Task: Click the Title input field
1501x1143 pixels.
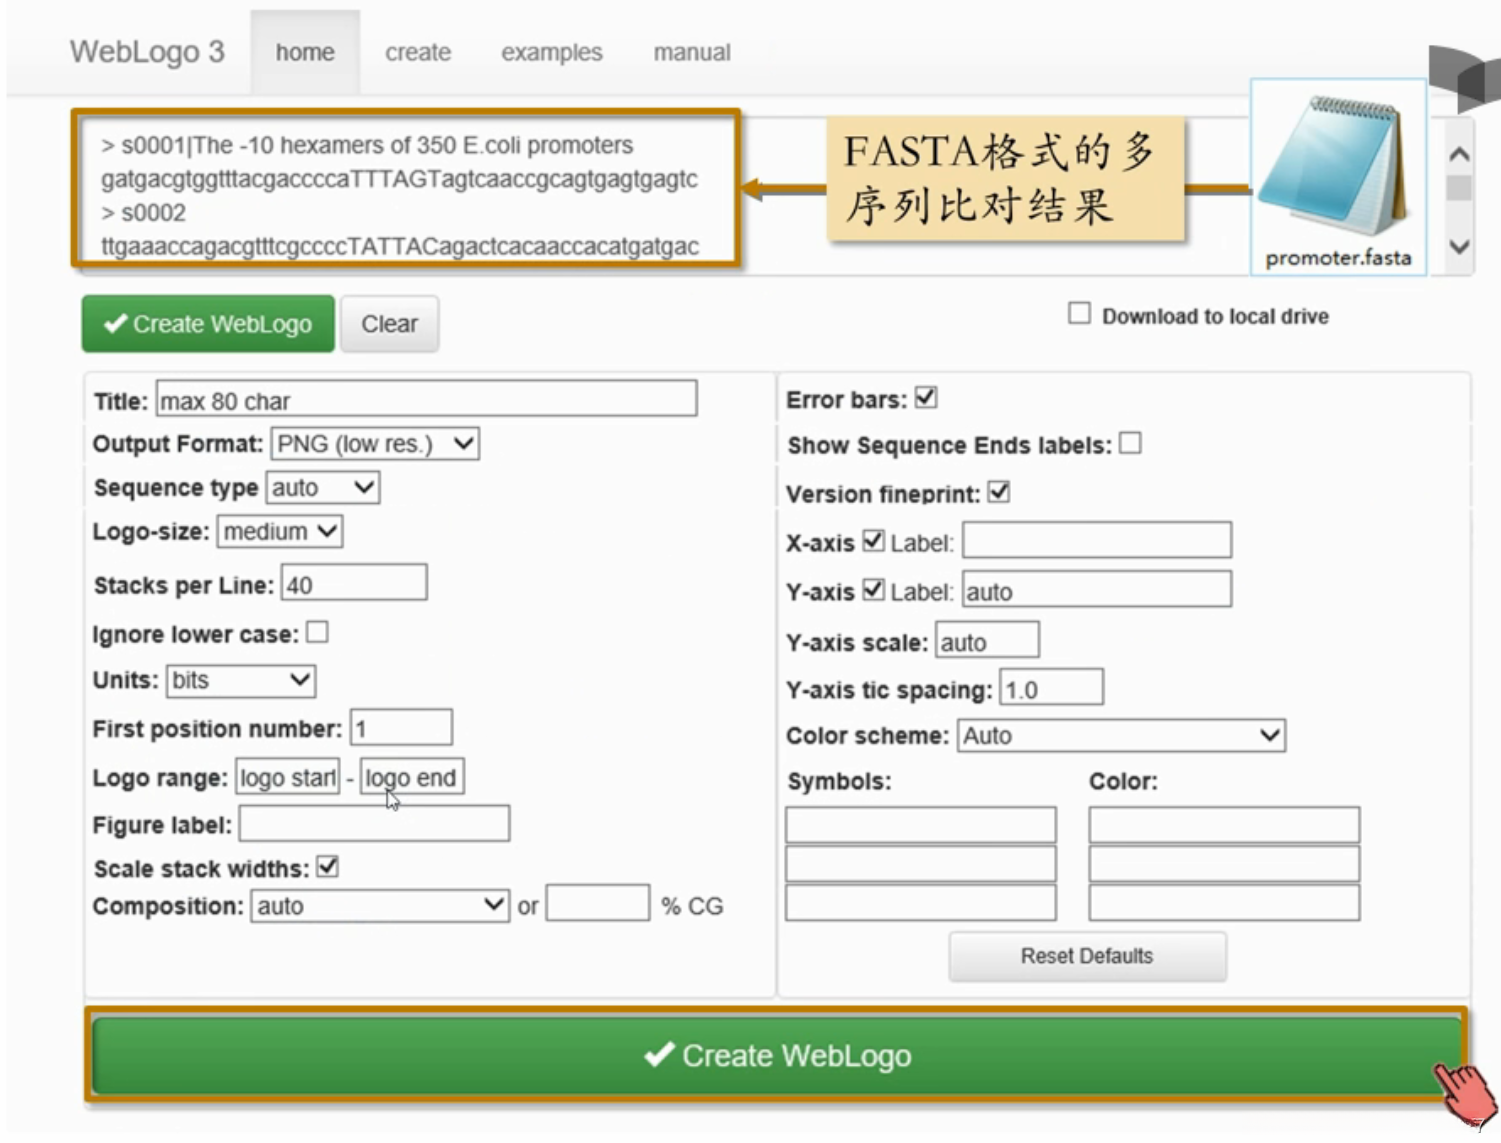Action: click(x=425, y=399)
